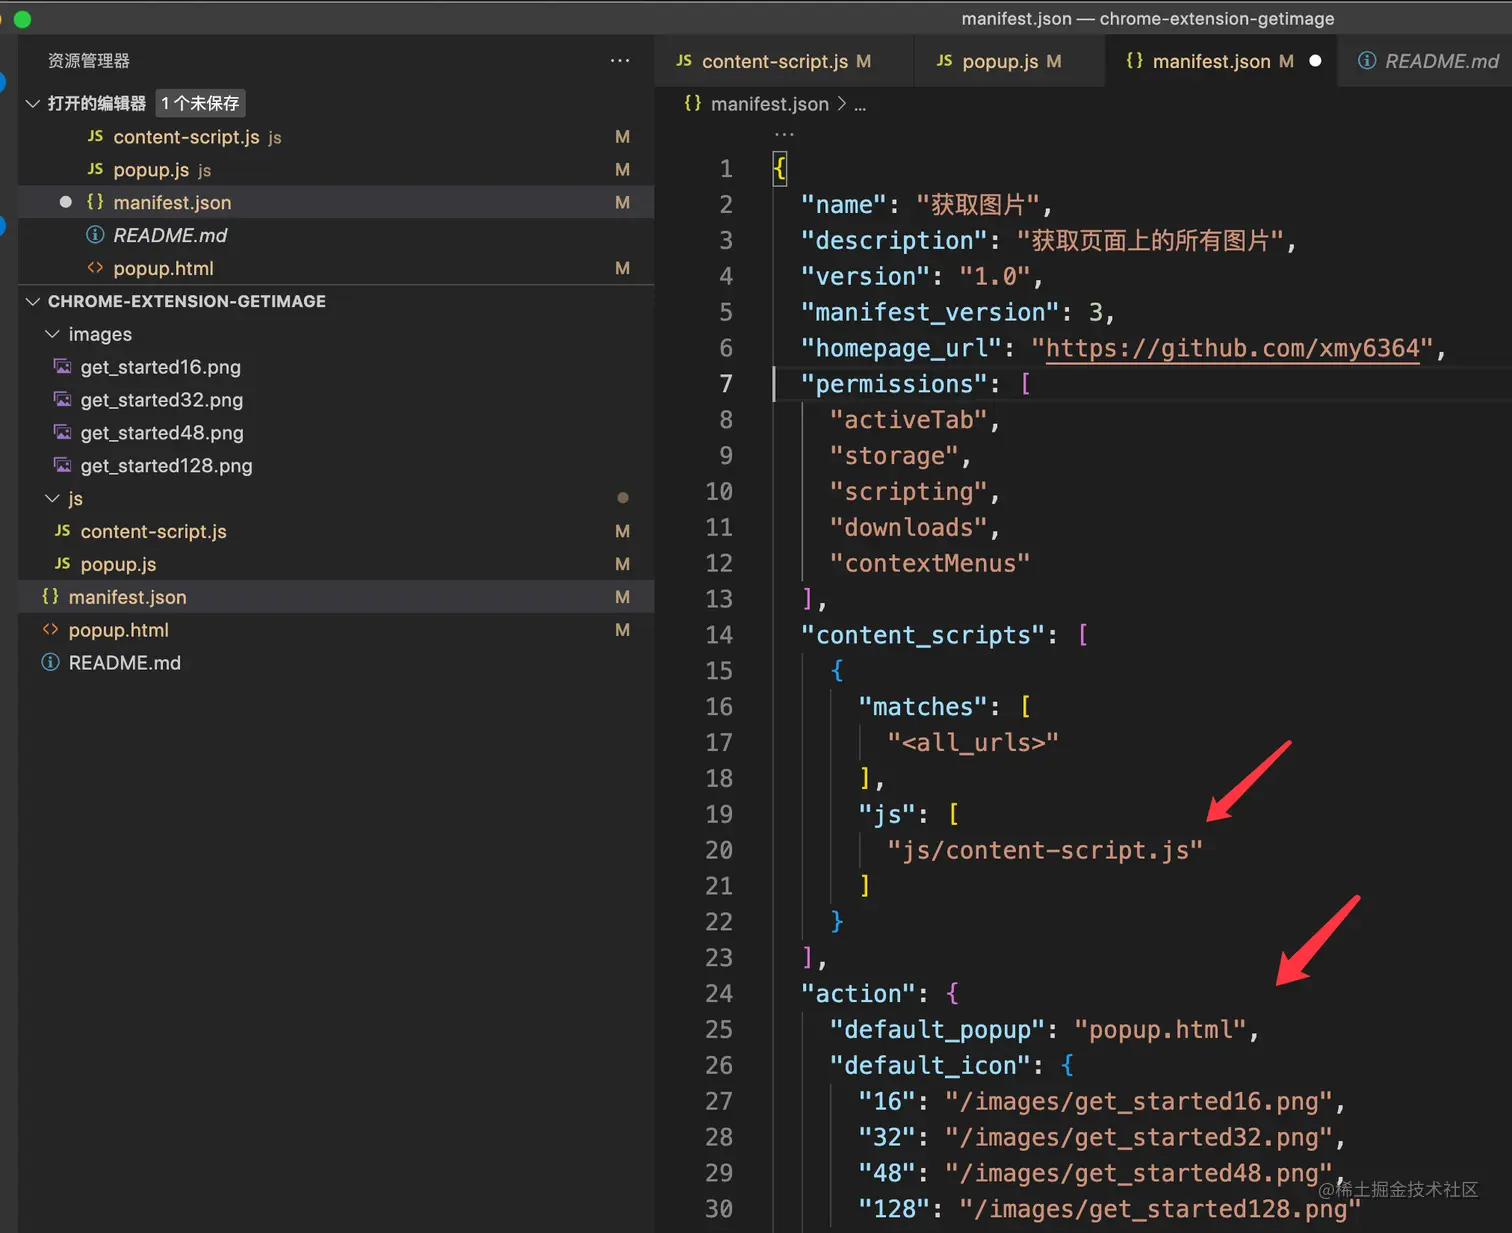Click the "manifest_version" key

[x=930, y=312]
